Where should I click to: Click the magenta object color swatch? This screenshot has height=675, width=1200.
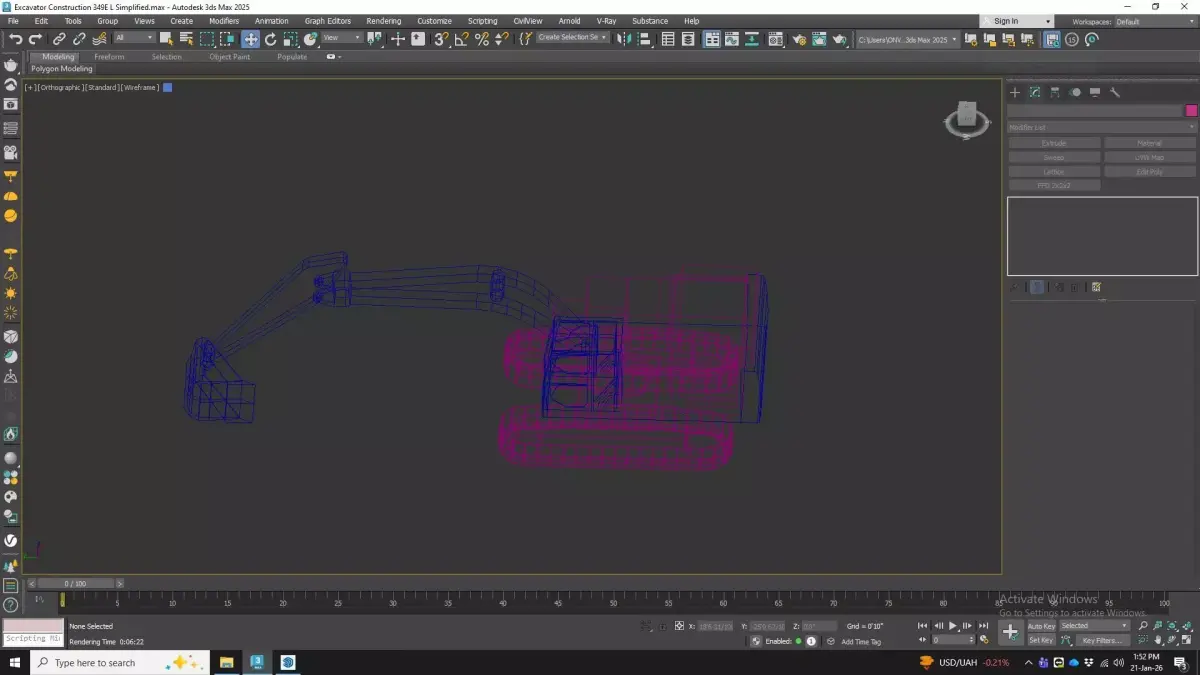tap(1192, 110)
